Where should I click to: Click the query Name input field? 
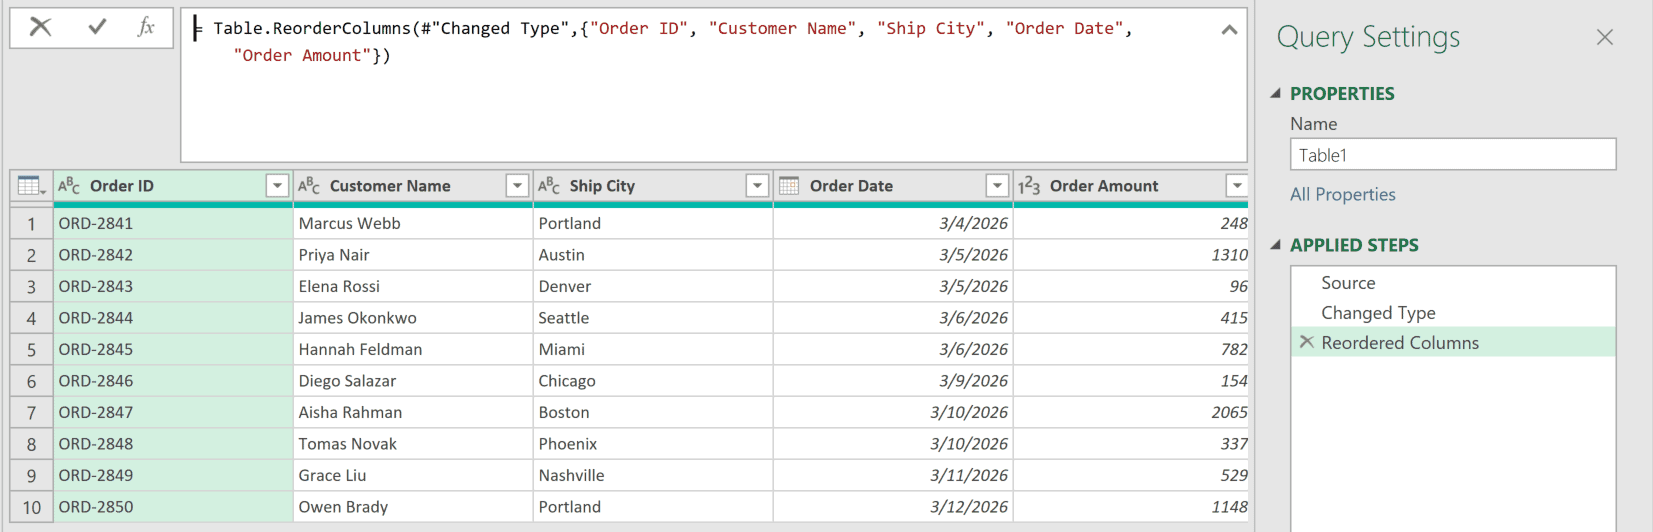click(1453, 155)
